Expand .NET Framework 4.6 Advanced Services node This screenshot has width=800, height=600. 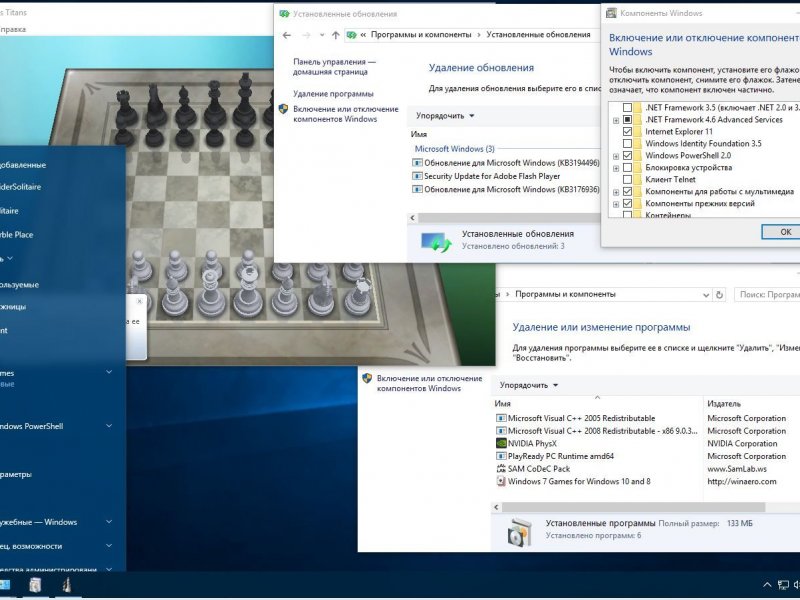click(x=616, y=120)
